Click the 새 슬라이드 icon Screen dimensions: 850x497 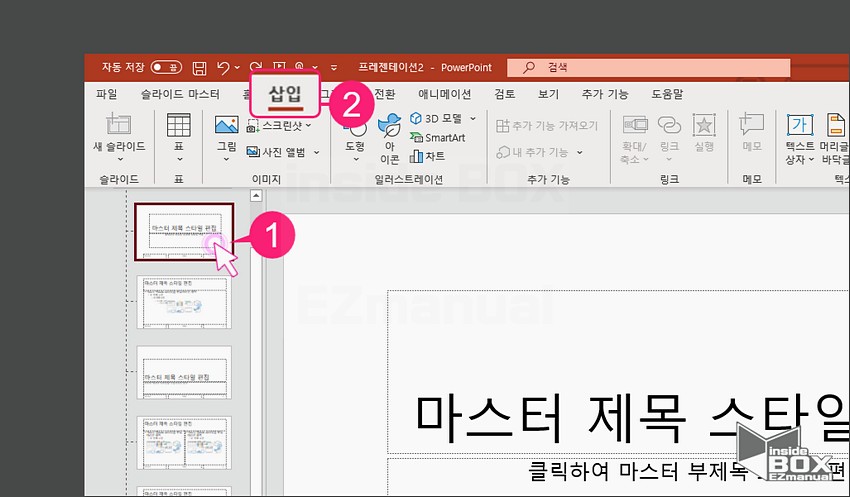[119, 124]
